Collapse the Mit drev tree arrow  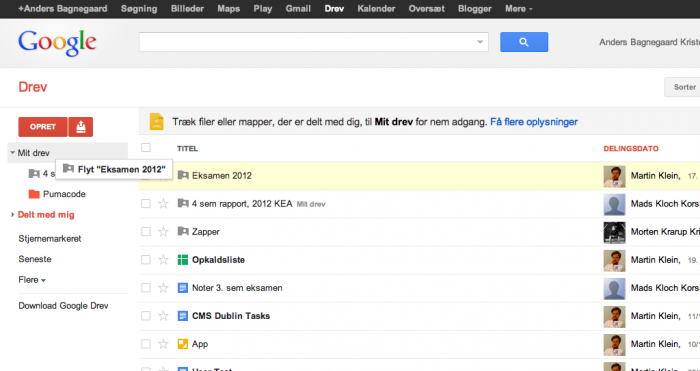(12, 153)
